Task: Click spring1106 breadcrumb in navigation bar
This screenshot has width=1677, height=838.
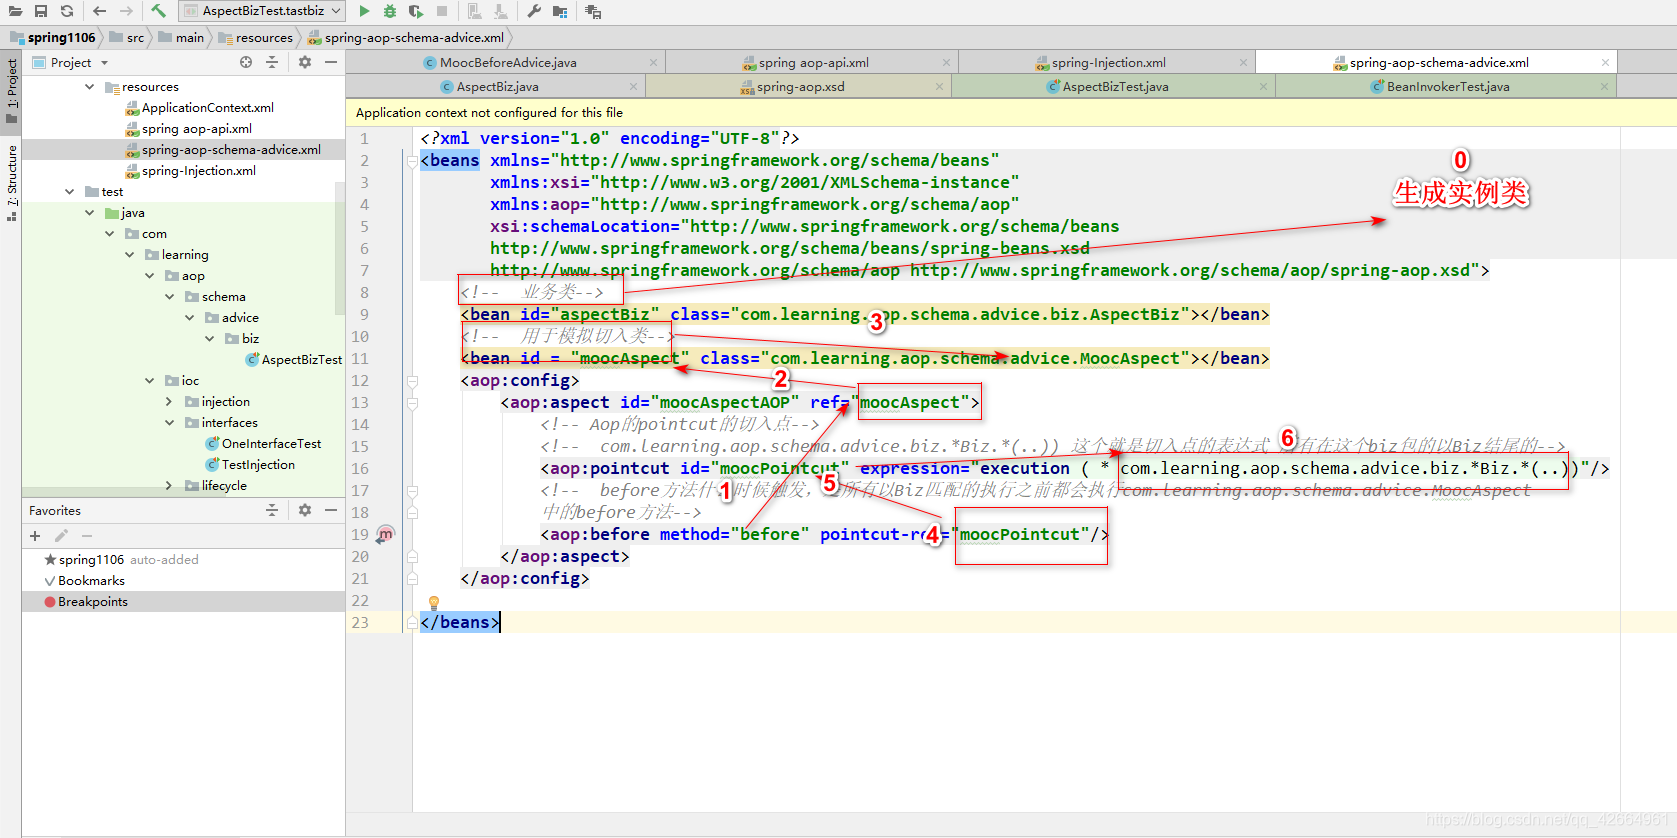Action: click(53, 38)
